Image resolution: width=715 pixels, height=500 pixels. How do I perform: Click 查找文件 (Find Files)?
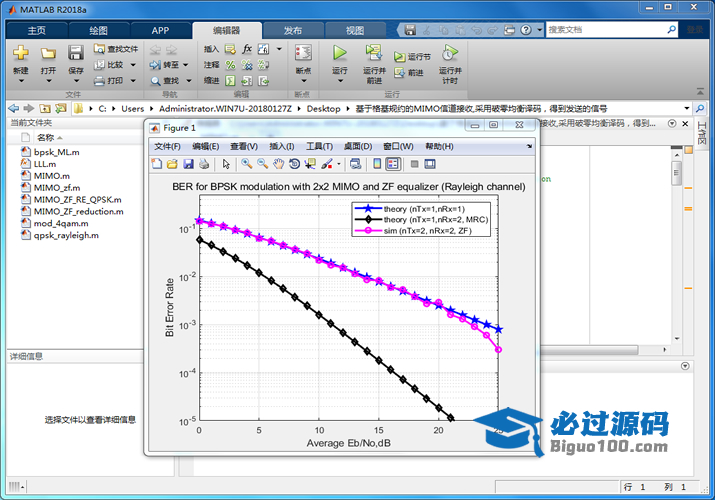click(x=116, y=49)
